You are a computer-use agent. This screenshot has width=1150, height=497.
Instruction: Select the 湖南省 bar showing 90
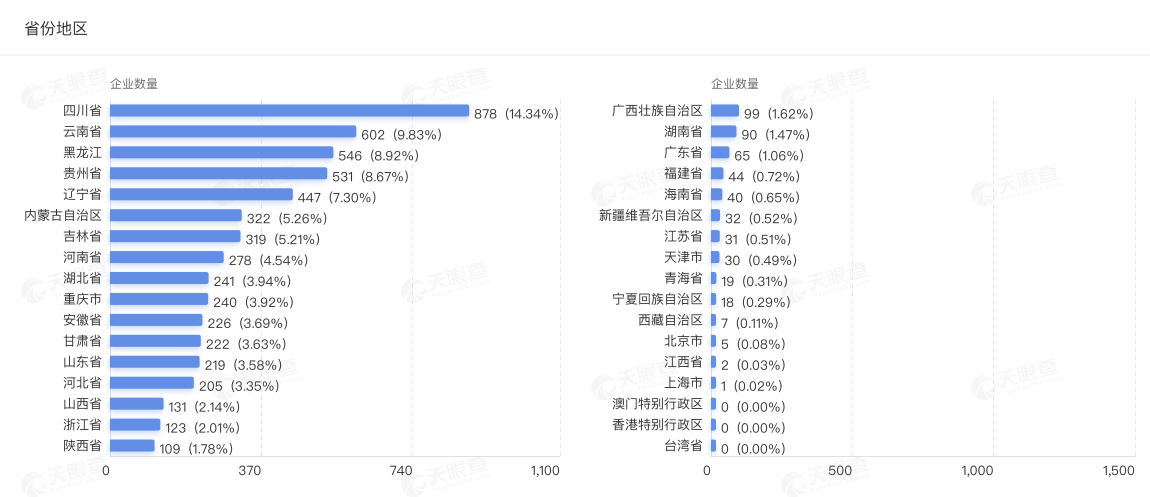[724, 132]
